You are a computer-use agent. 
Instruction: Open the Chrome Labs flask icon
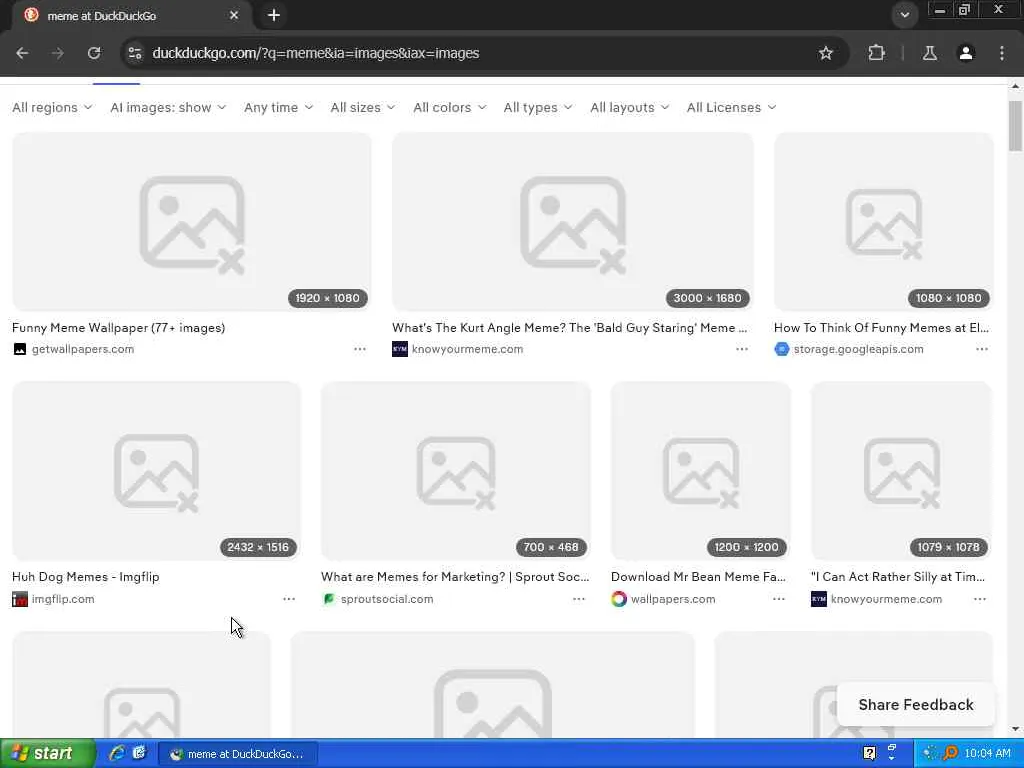click(930, 53)
